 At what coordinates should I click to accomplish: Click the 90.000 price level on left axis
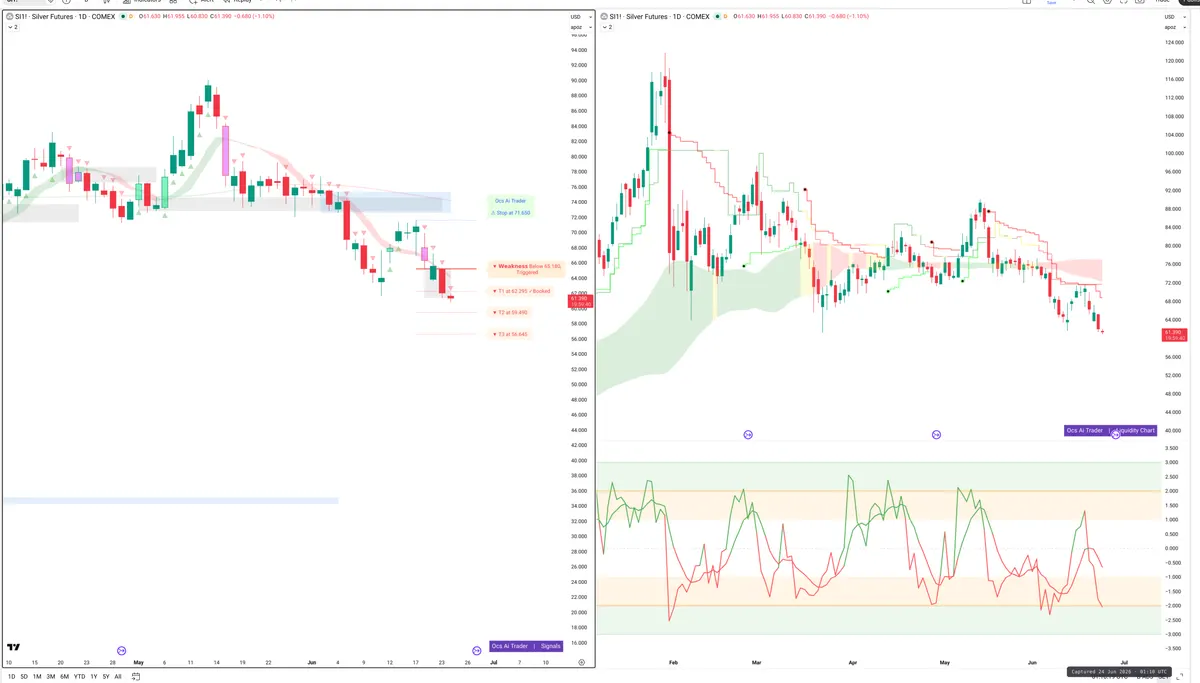[x=577, y=81]
